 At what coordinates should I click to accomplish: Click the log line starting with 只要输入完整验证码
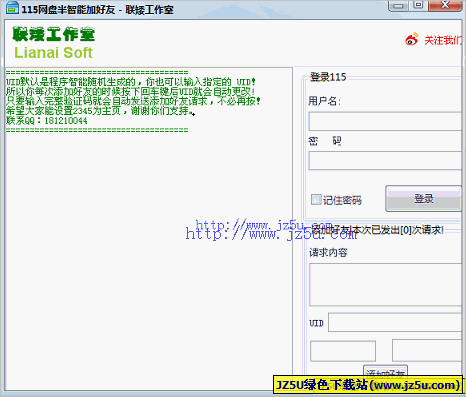pyautogui.click(x=133, y=101)
